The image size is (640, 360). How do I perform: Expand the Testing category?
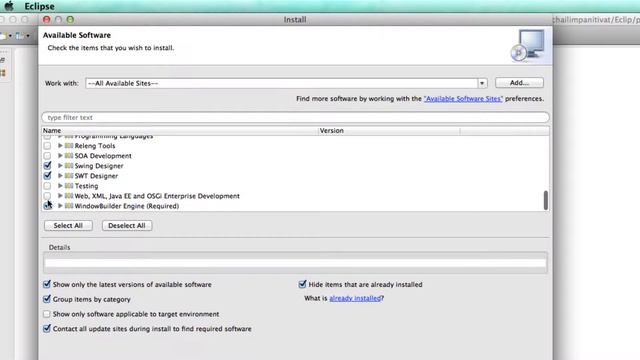tap(60, 186)
